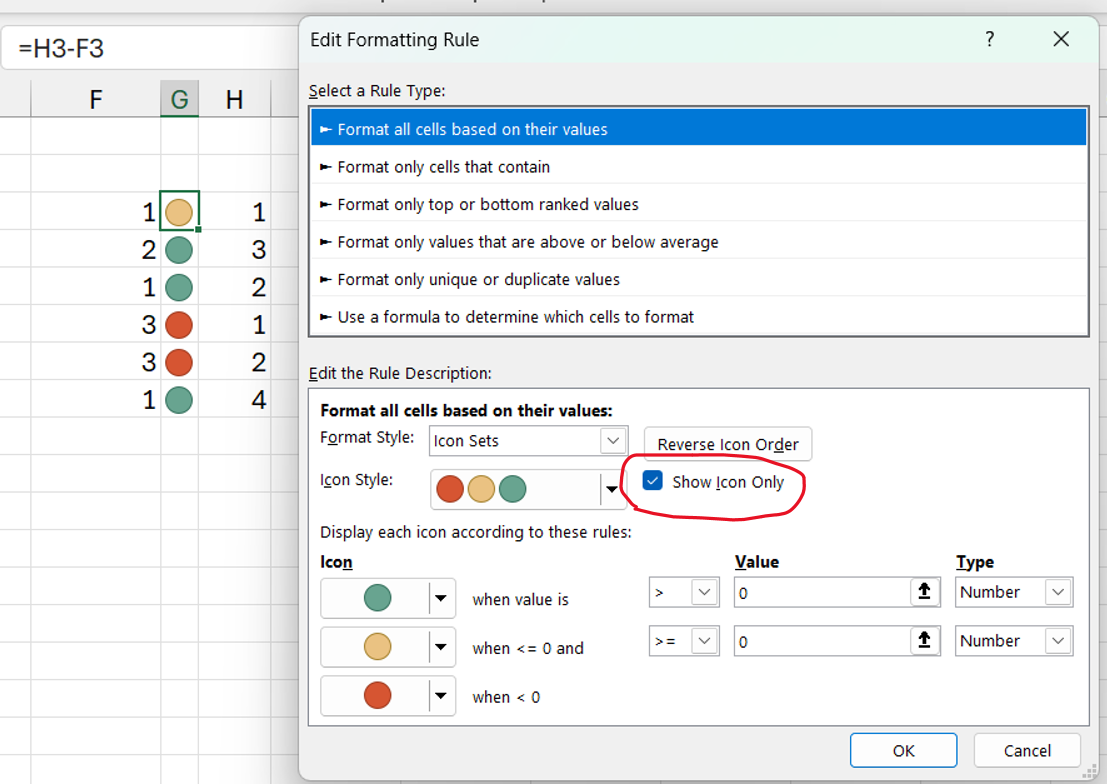This screenshot has width=1107, height=784.
Task: Select 'Format all cells based on their values'
Action: 699,128
